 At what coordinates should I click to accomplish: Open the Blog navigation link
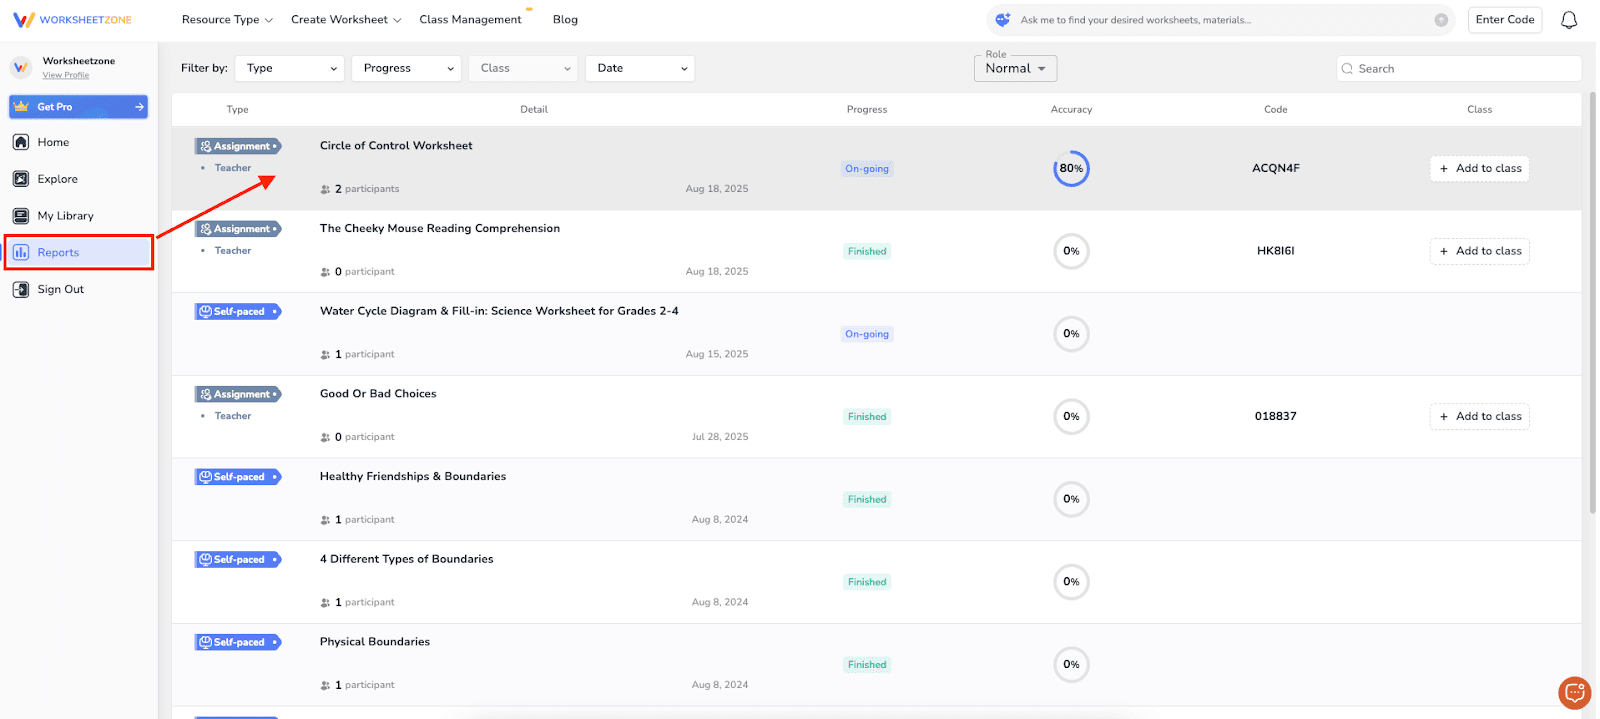pos(565,20)
